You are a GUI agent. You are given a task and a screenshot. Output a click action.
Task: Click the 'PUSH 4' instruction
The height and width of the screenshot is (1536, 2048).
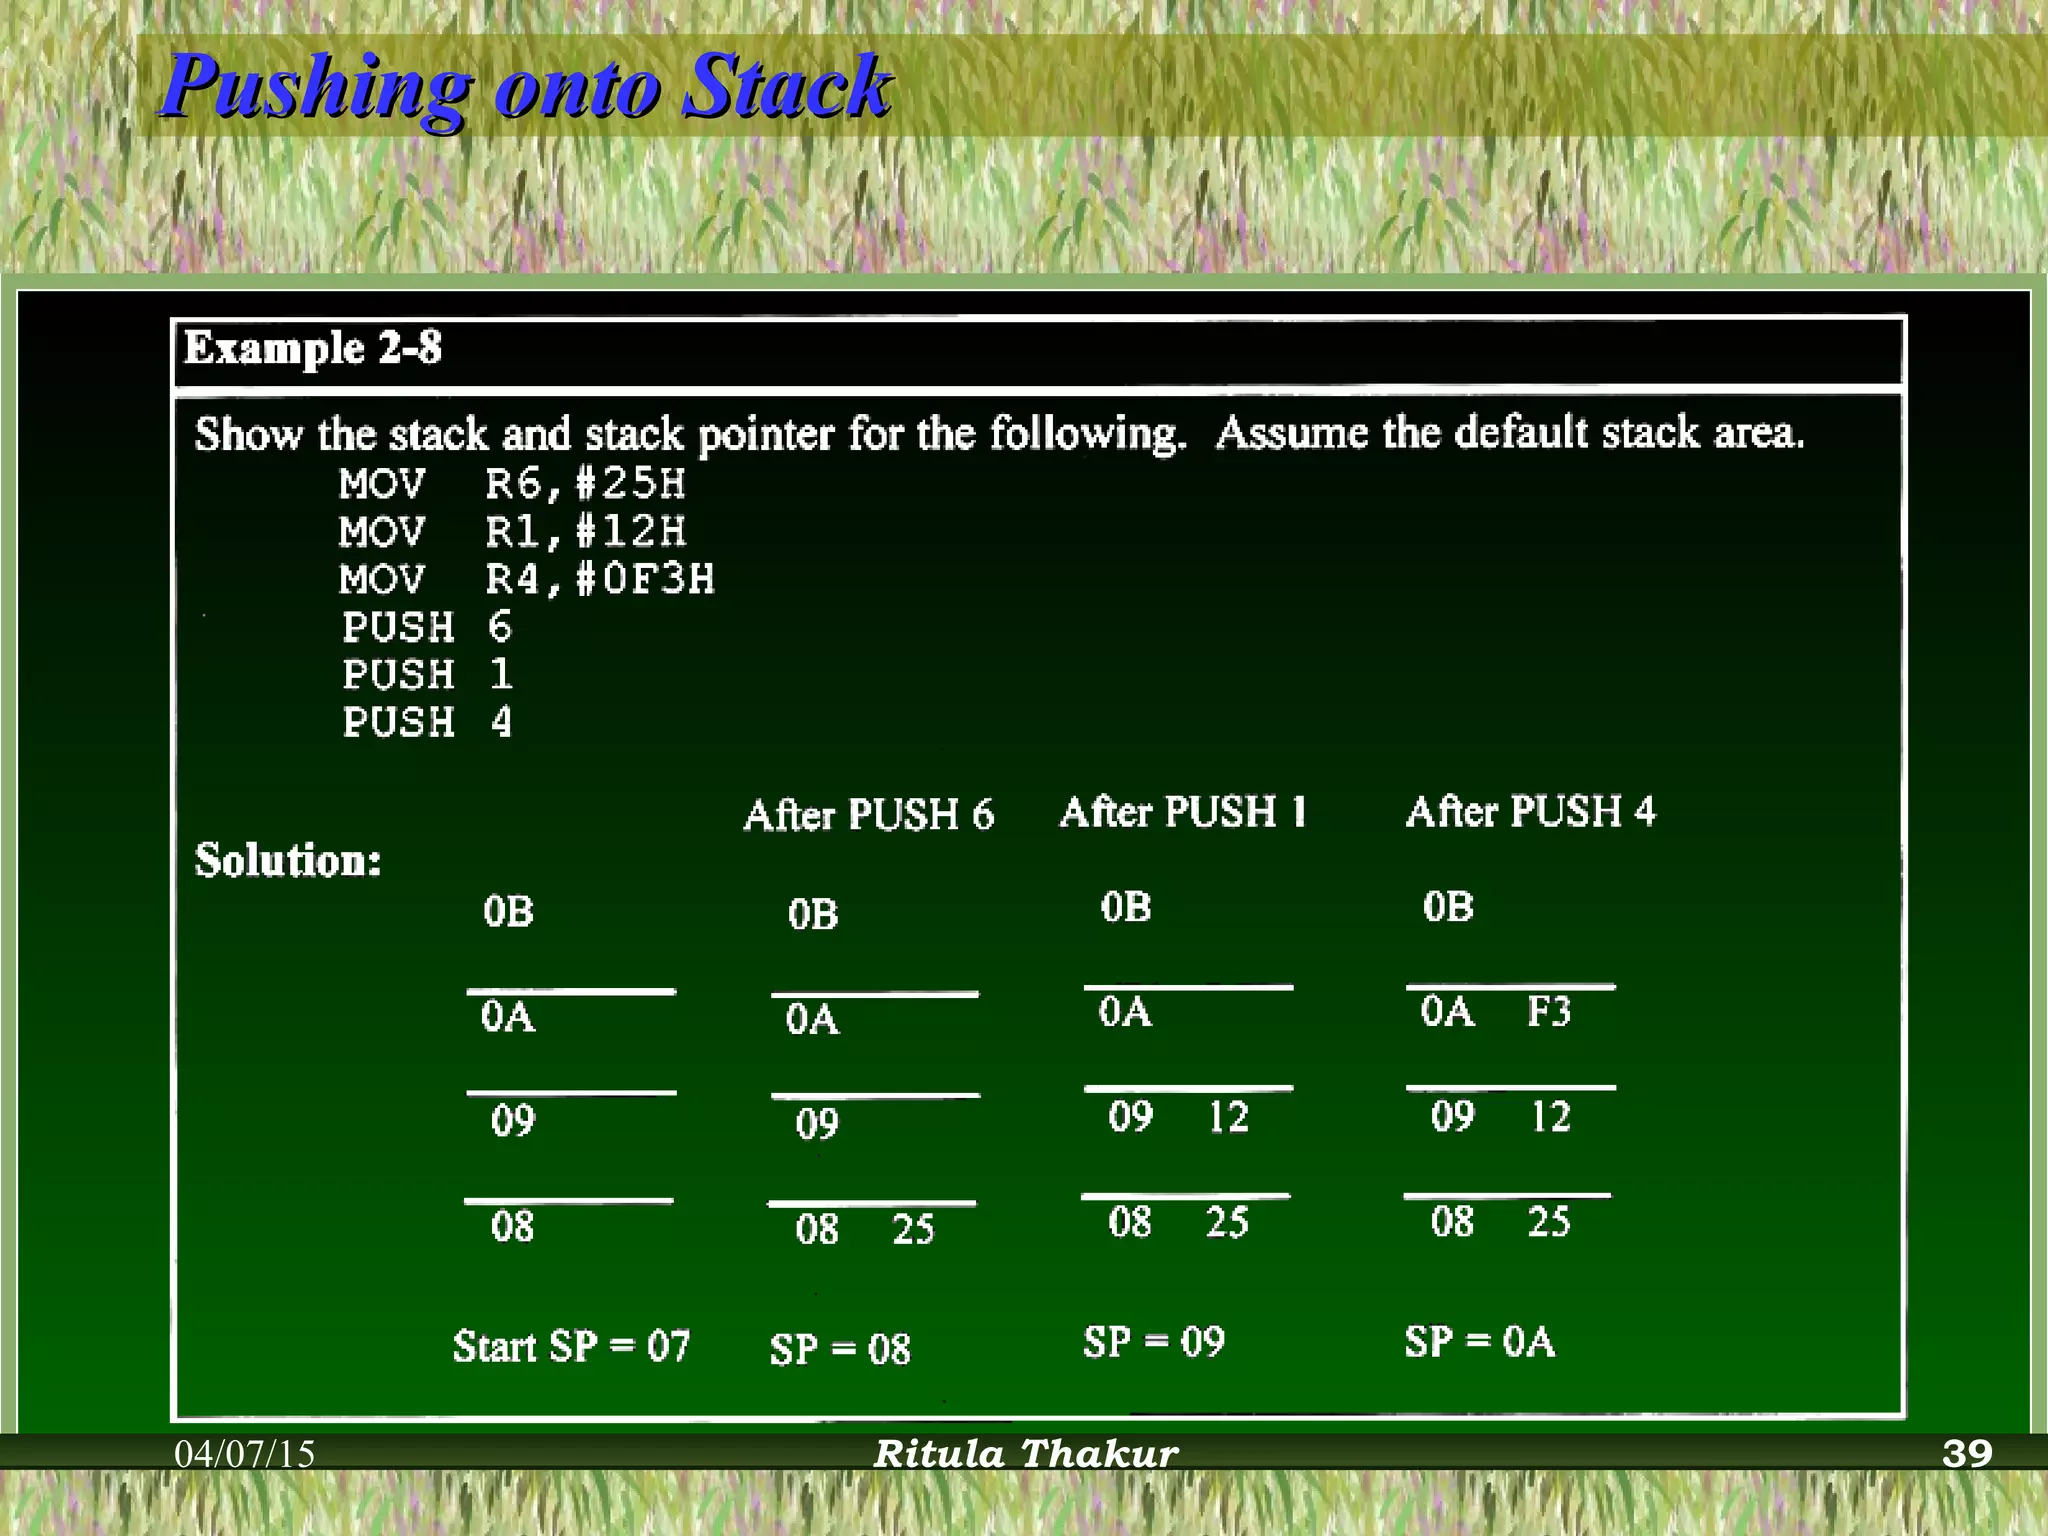pos(427,722)
